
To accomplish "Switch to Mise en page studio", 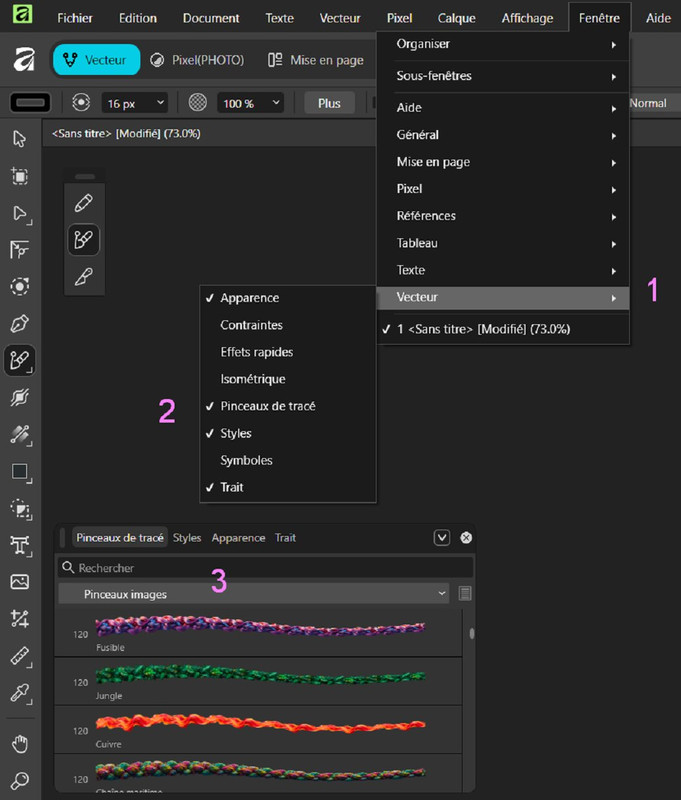I will (316, 60).
